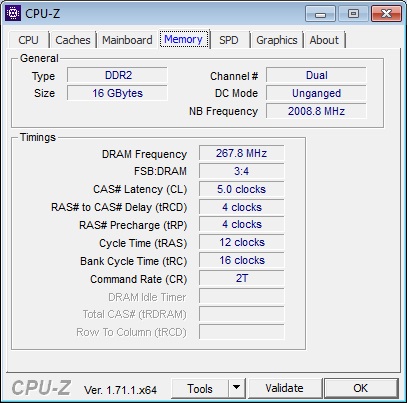Open the SPD tab
Image resolution: width=407 pixels, height=403 pixels.
click(229, 40)
